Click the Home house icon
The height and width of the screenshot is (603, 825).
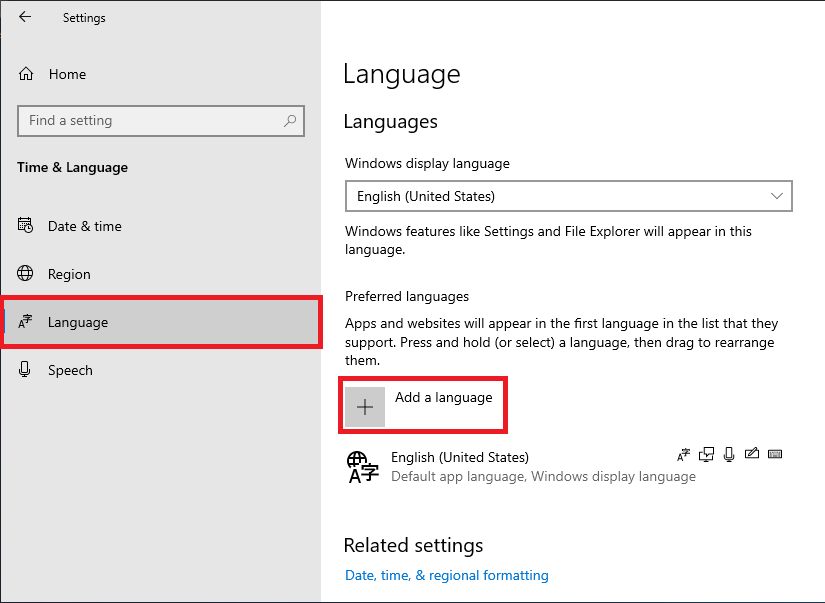point(26,74)
